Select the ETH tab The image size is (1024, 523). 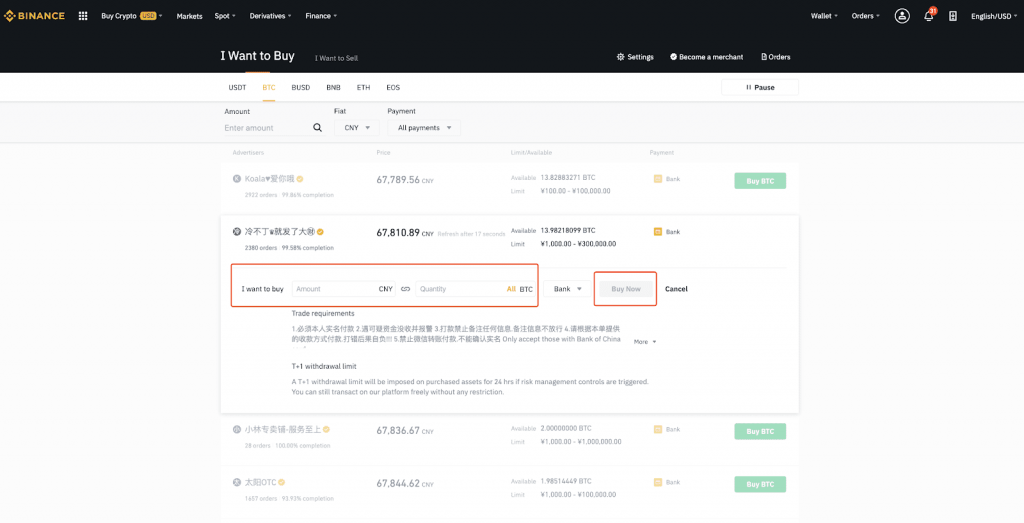[363, 88]
